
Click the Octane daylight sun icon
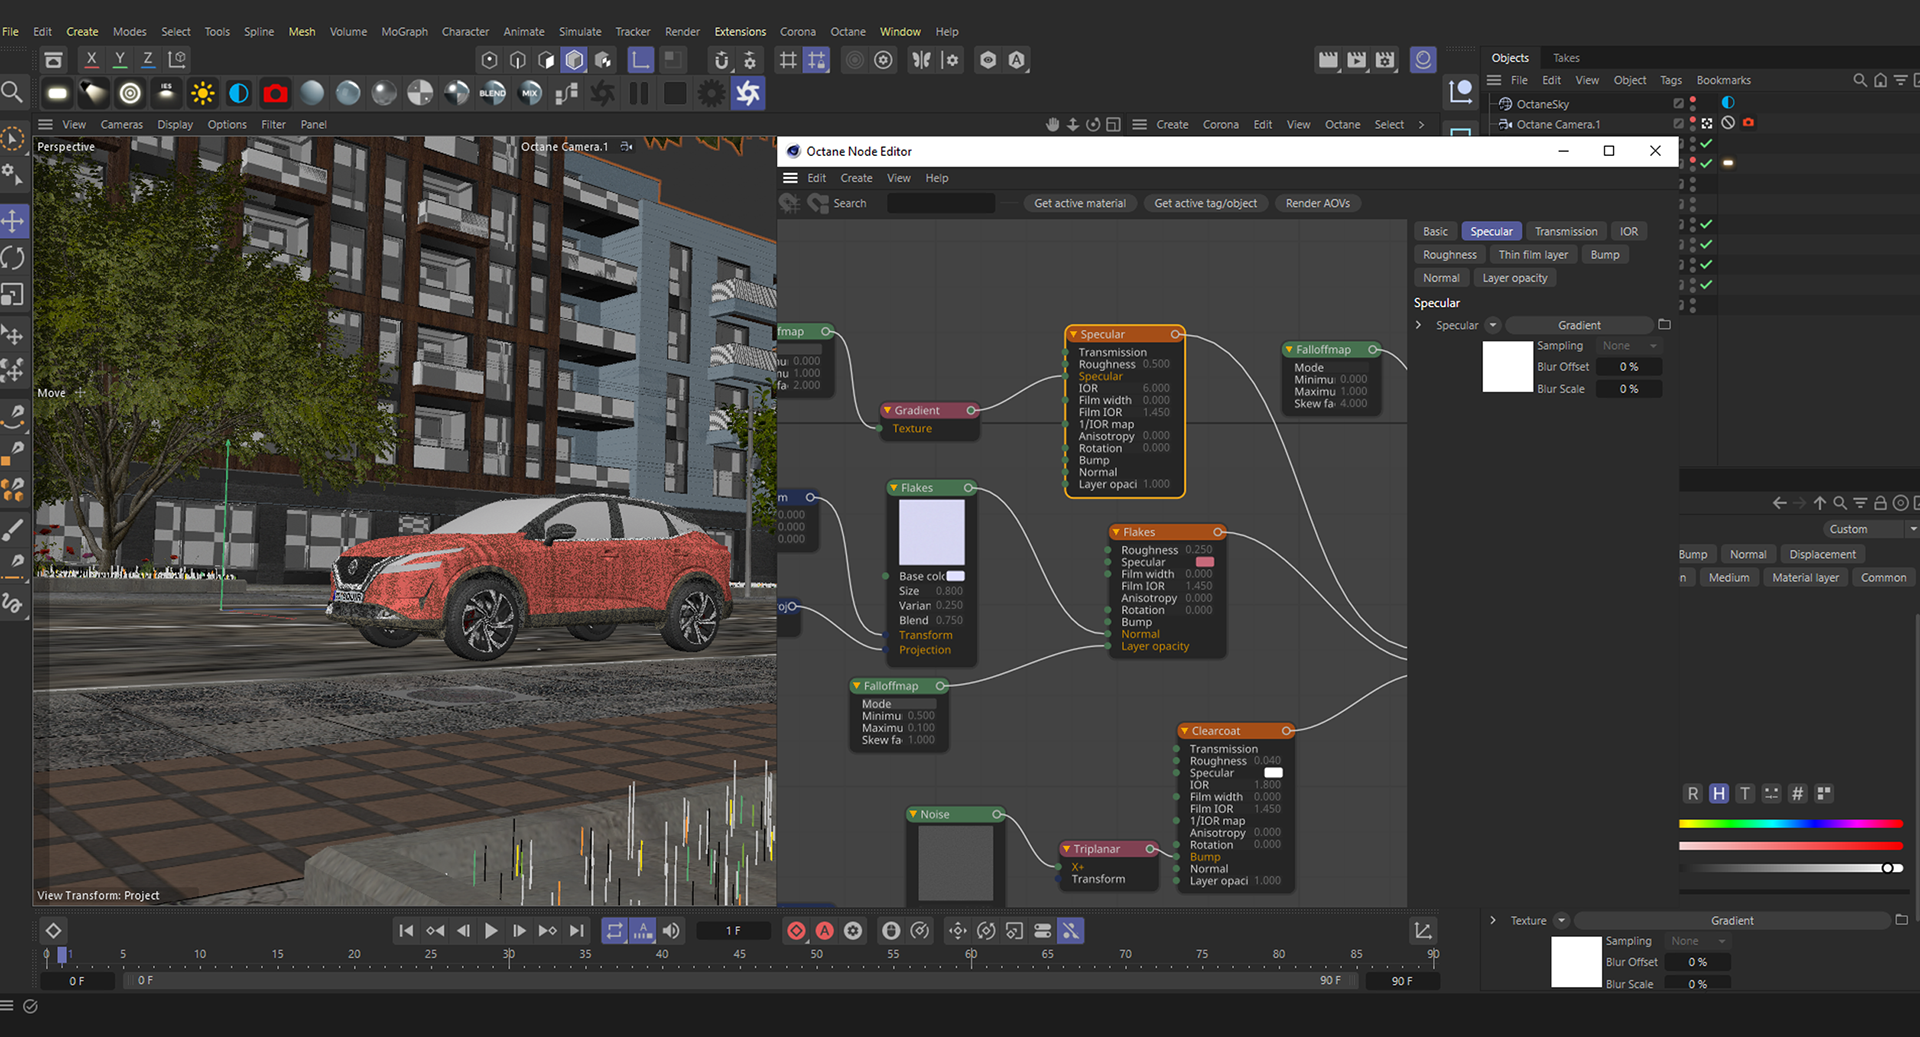(x=203, y=93)
